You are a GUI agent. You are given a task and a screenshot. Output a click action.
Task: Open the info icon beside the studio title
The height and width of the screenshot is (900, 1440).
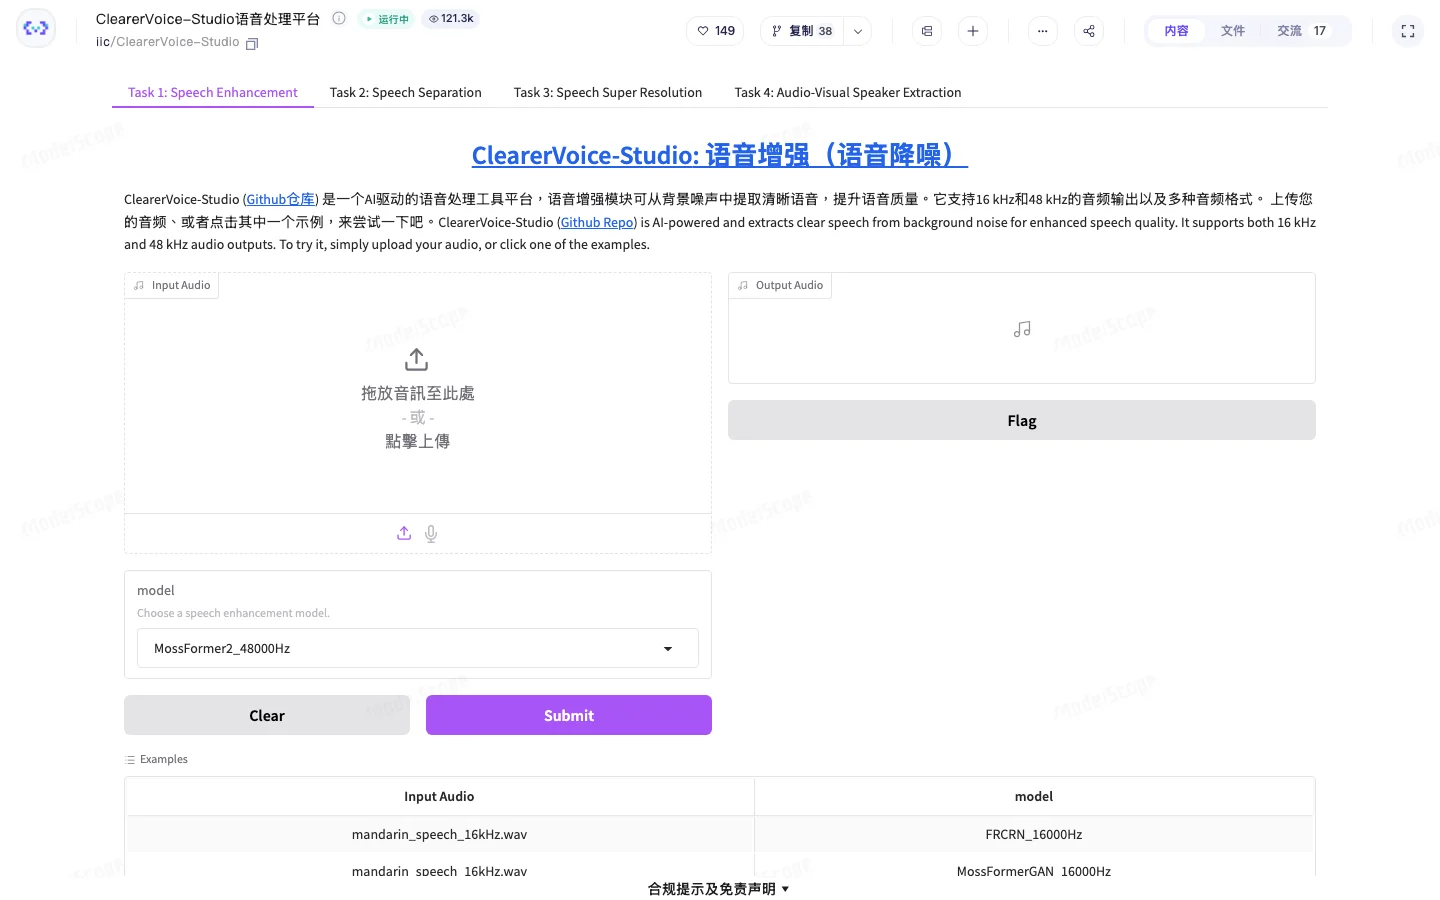[339, 18]
